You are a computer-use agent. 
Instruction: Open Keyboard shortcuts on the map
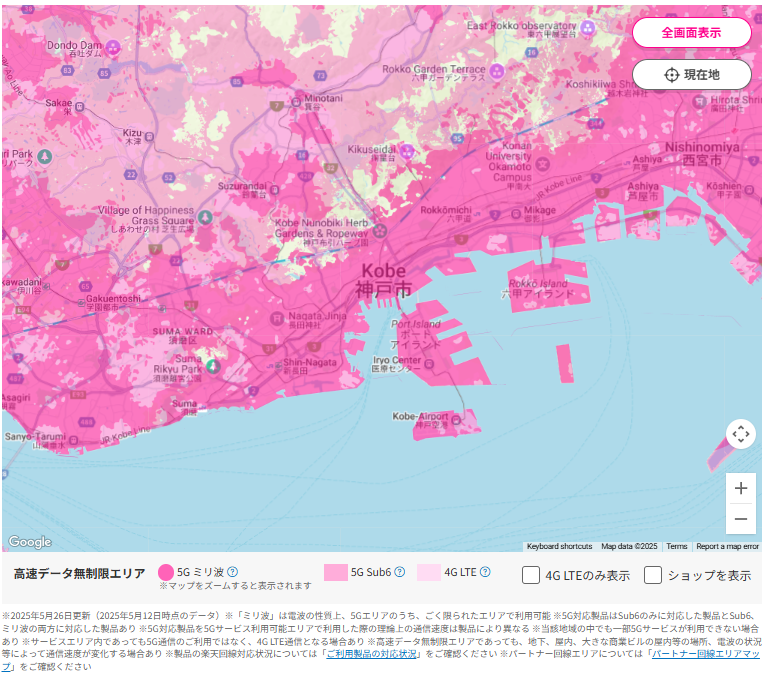click(559, 546)
